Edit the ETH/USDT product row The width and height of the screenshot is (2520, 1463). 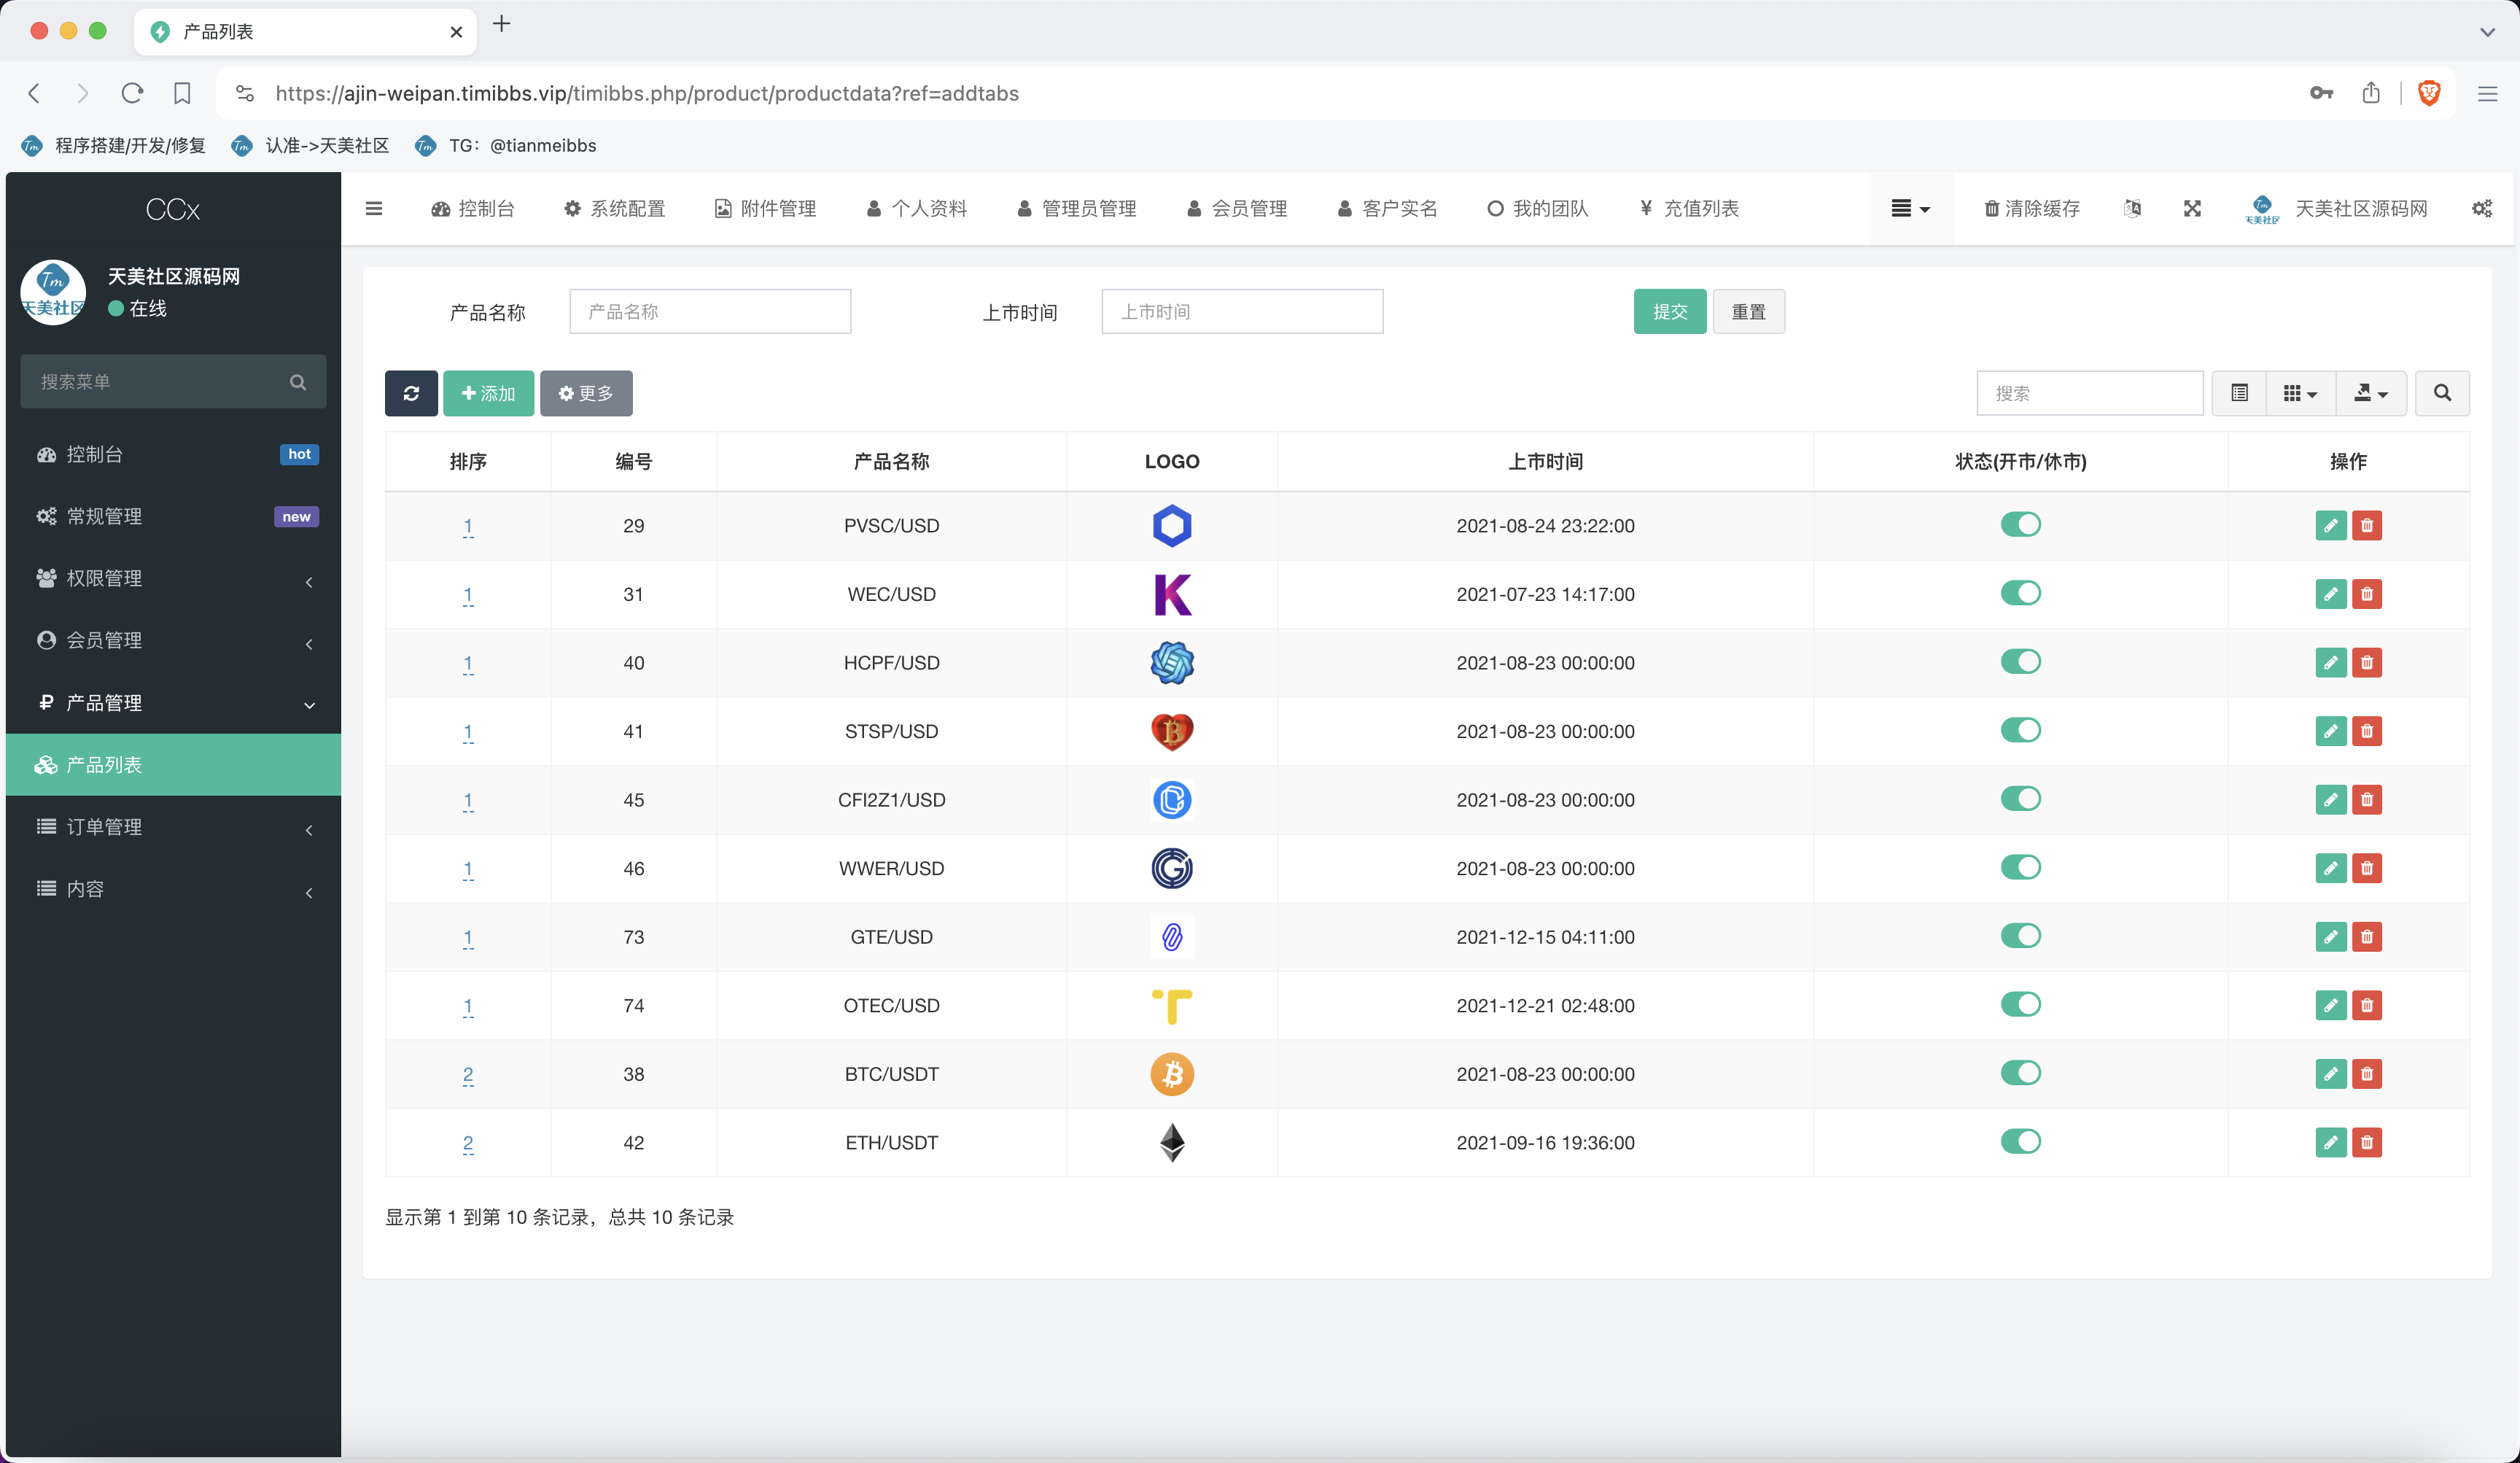(x=2330, y=1142)
